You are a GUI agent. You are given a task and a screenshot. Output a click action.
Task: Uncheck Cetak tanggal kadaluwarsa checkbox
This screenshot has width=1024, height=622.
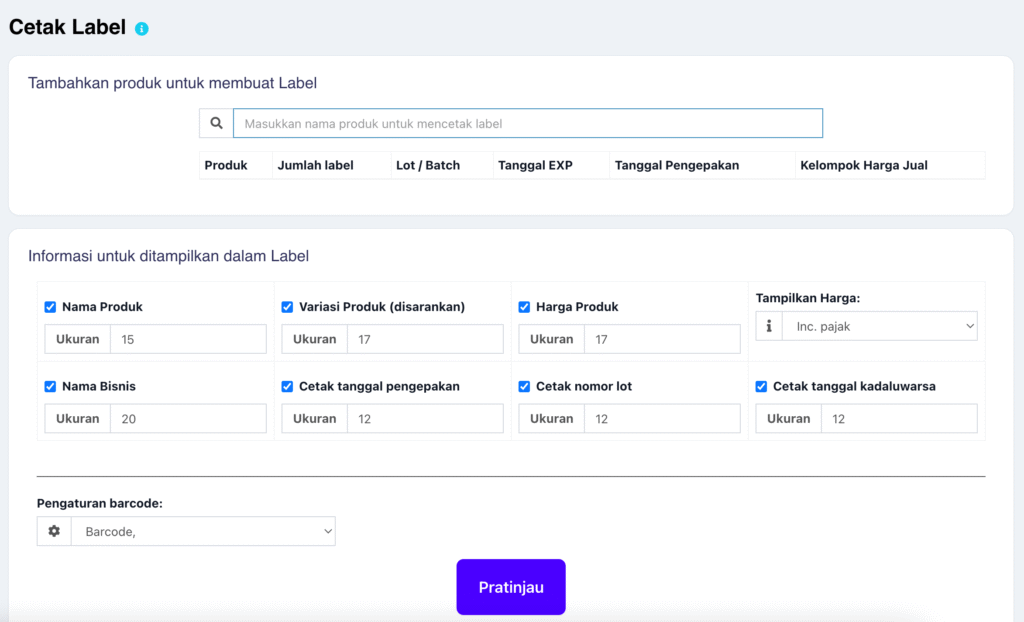click(761, 386)
